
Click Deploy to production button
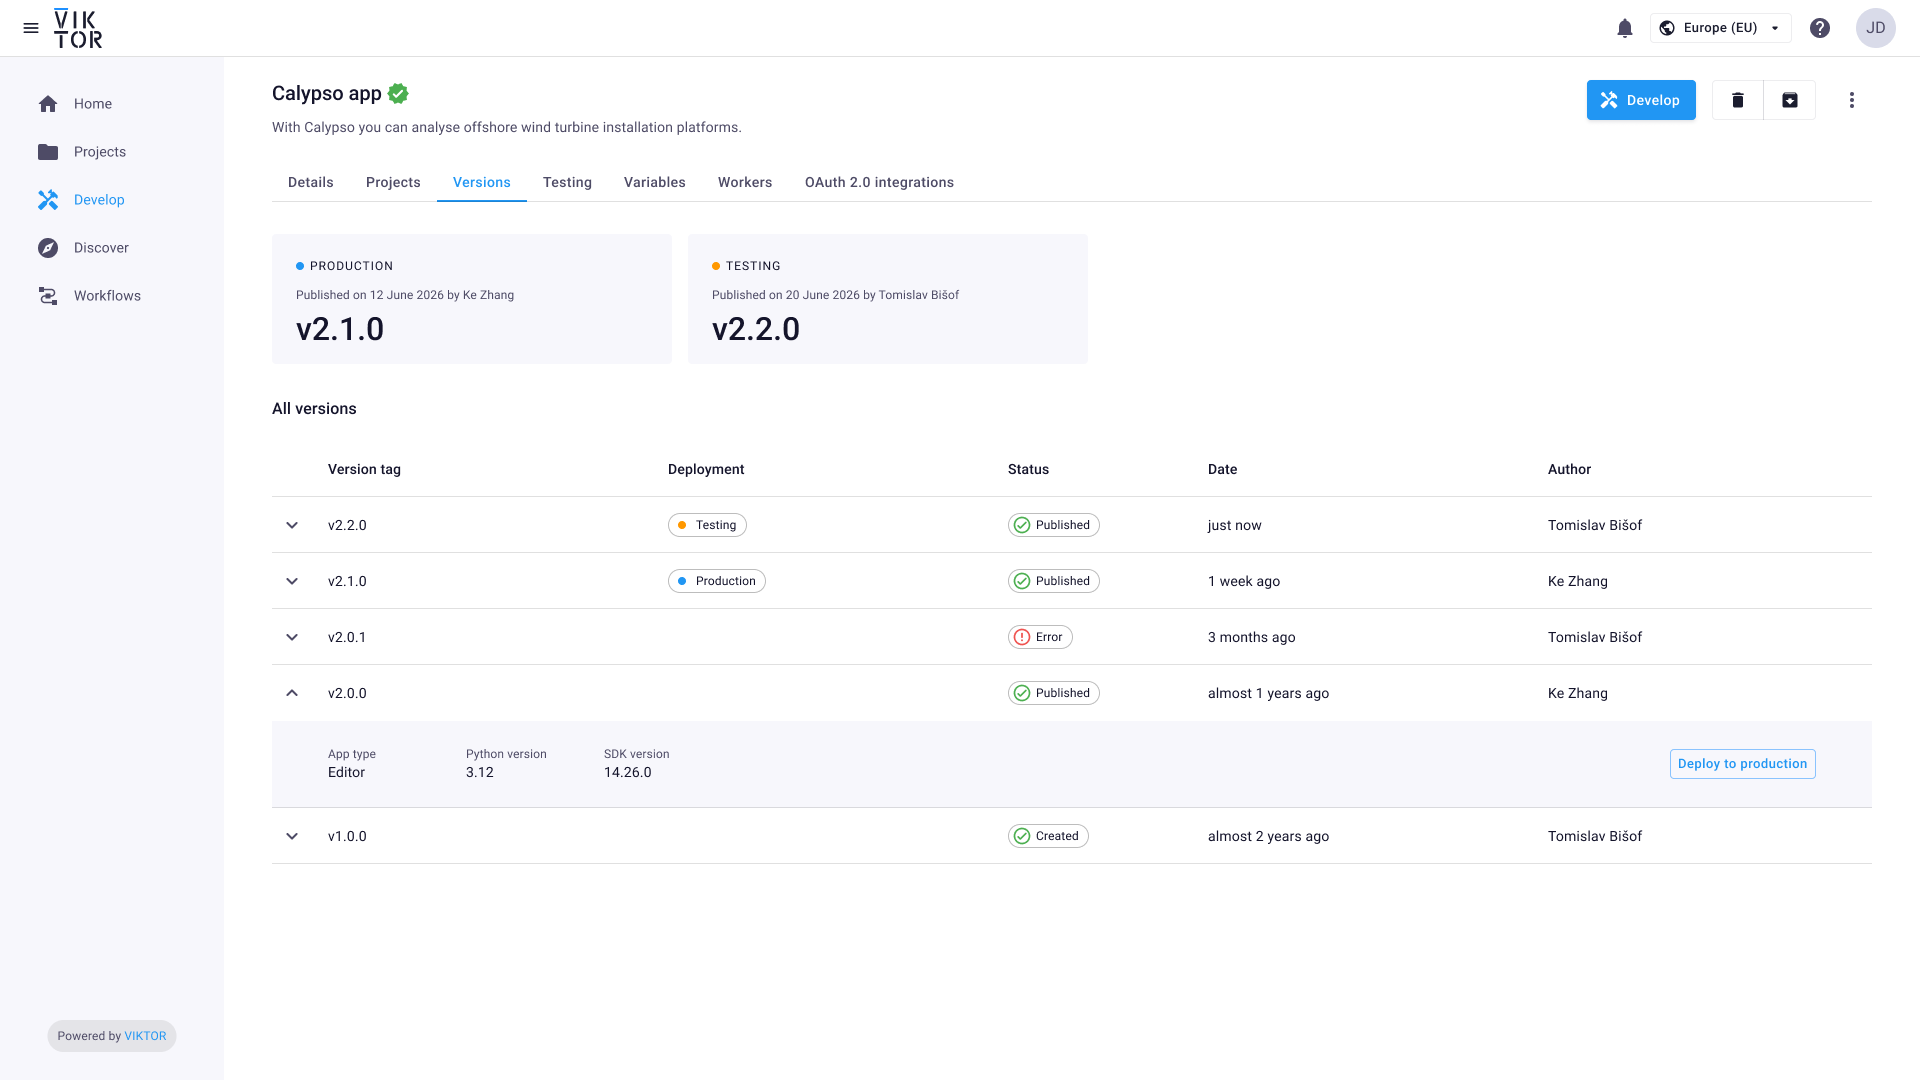tap(1743, 764)
